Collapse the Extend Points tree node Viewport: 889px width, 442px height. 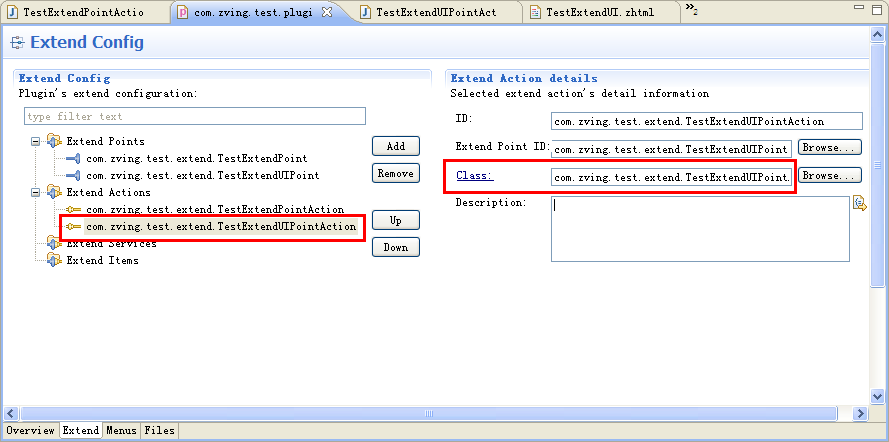36,141
